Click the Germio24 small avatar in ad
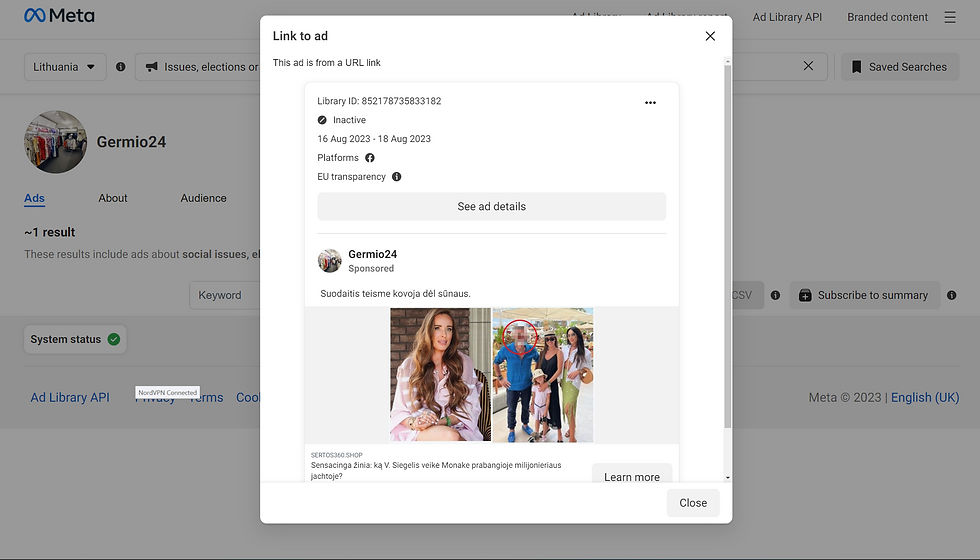The height and width of the screenshot is (560, 980). 329,261
